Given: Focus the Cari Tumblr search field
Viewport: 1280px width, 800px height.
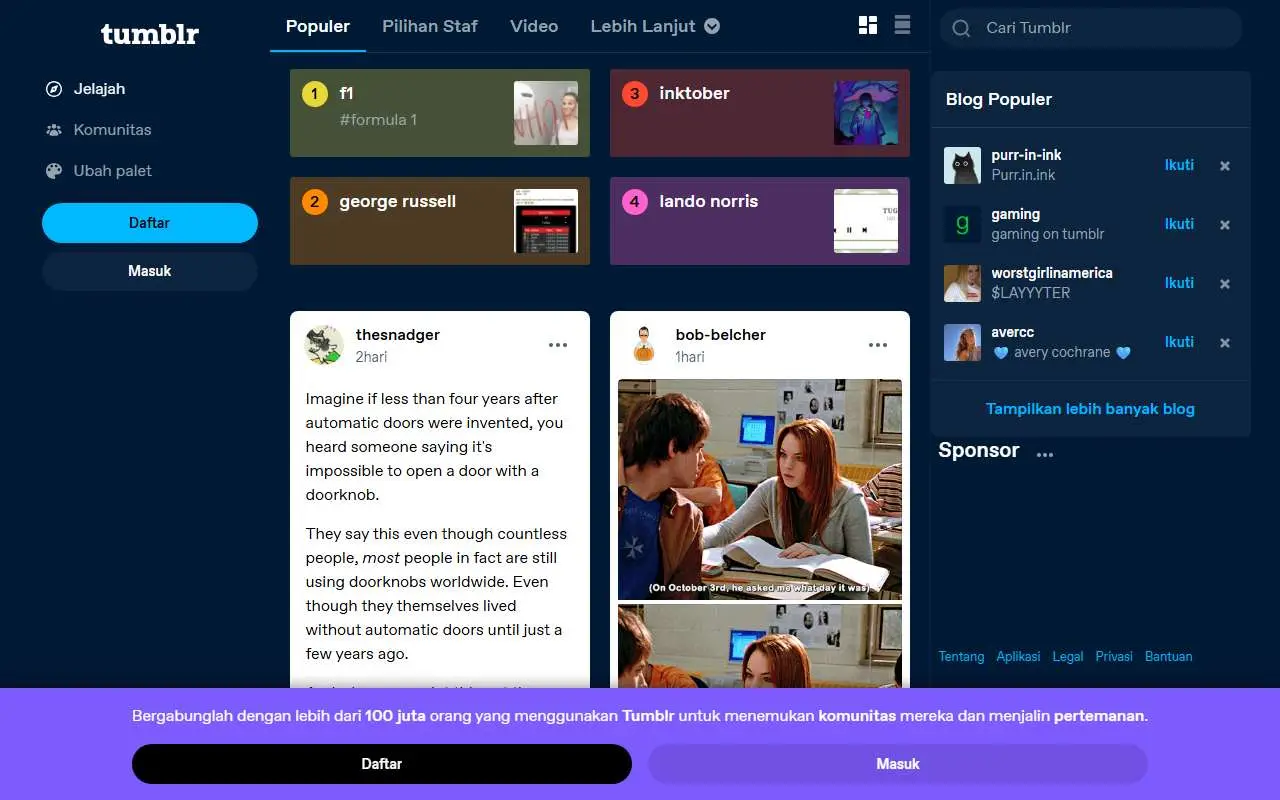Looking at the screenshot, I should pyautogui.click(x=1091, y=28).
